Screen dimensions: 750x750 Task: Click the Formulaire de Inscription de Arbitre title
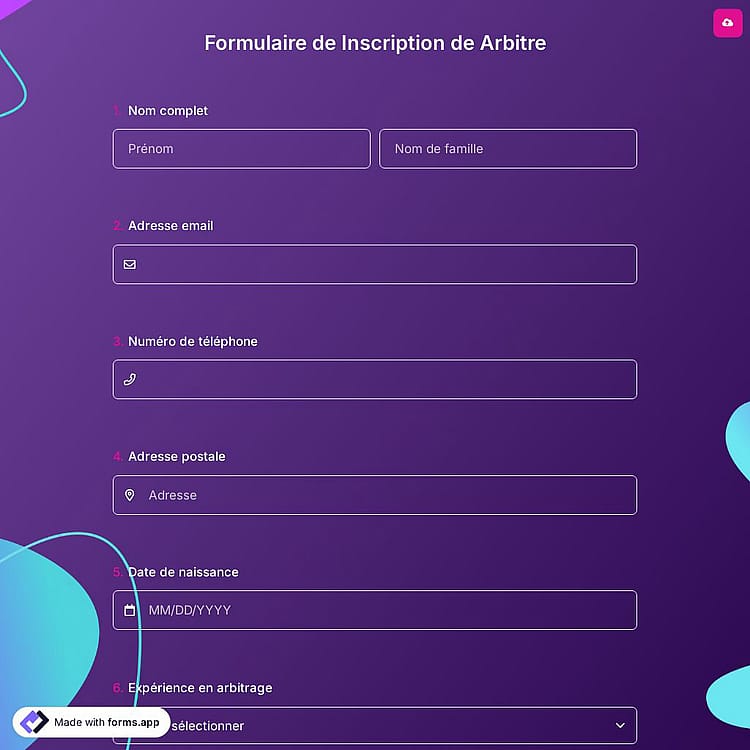coord(375,43)
